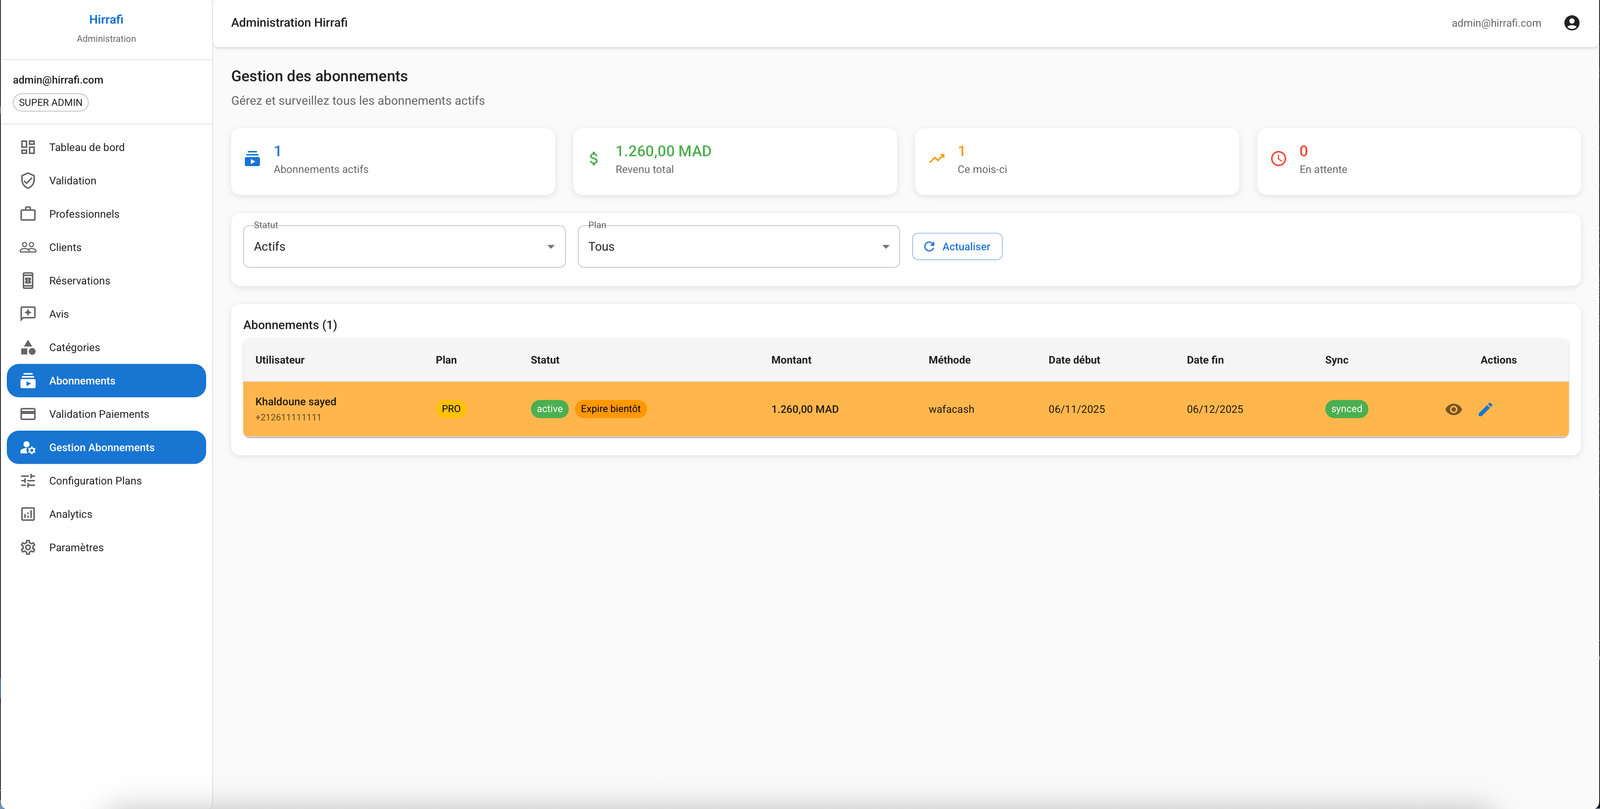Screen dimensions: 1600x809
Task: Click the phone number +212611111111
Action: (288, 418)
